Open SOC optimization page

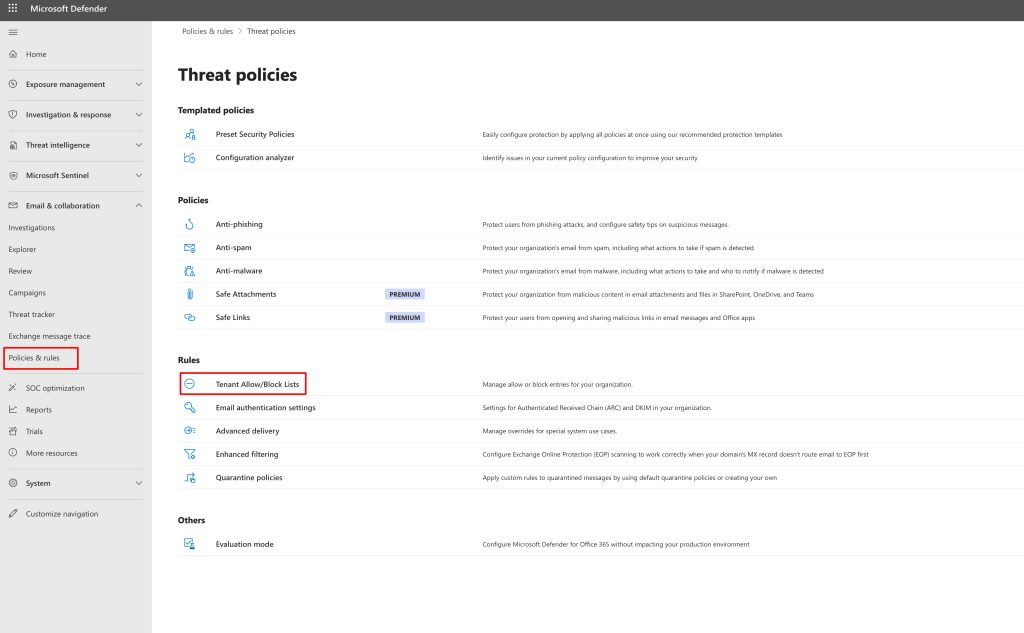coord(55,388)
